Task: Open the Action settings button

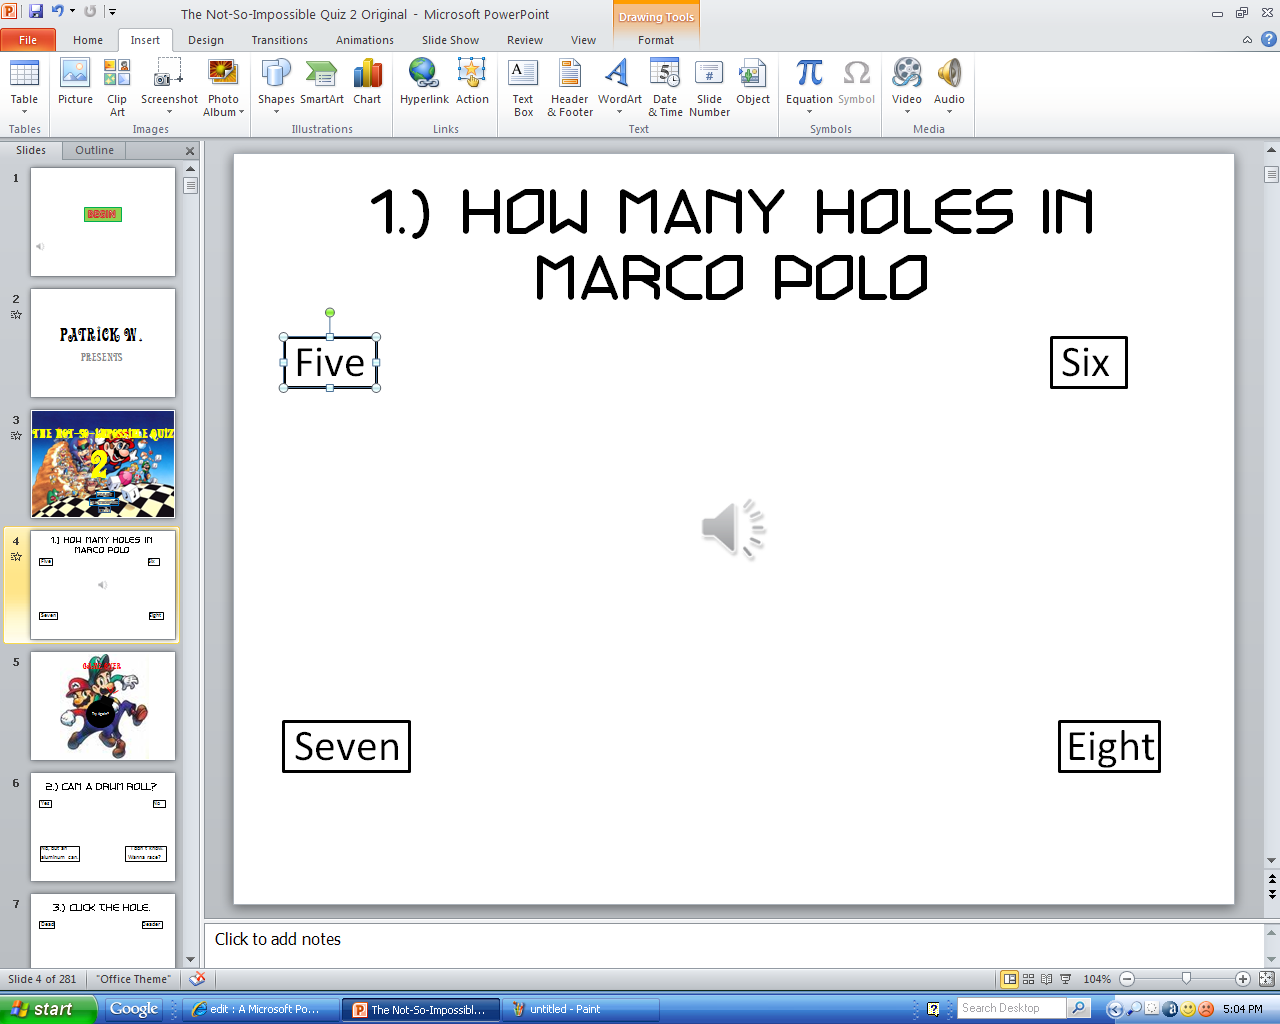Action: pyautogui.click(x=472, y=82)
